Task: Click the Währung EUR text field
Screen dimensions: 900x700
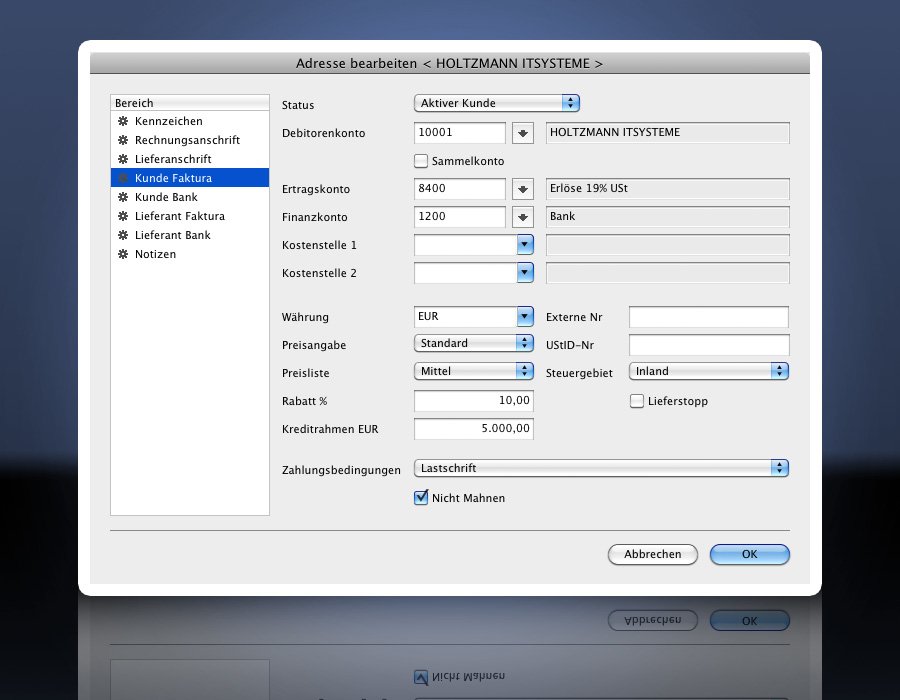Action: [465, 316]
